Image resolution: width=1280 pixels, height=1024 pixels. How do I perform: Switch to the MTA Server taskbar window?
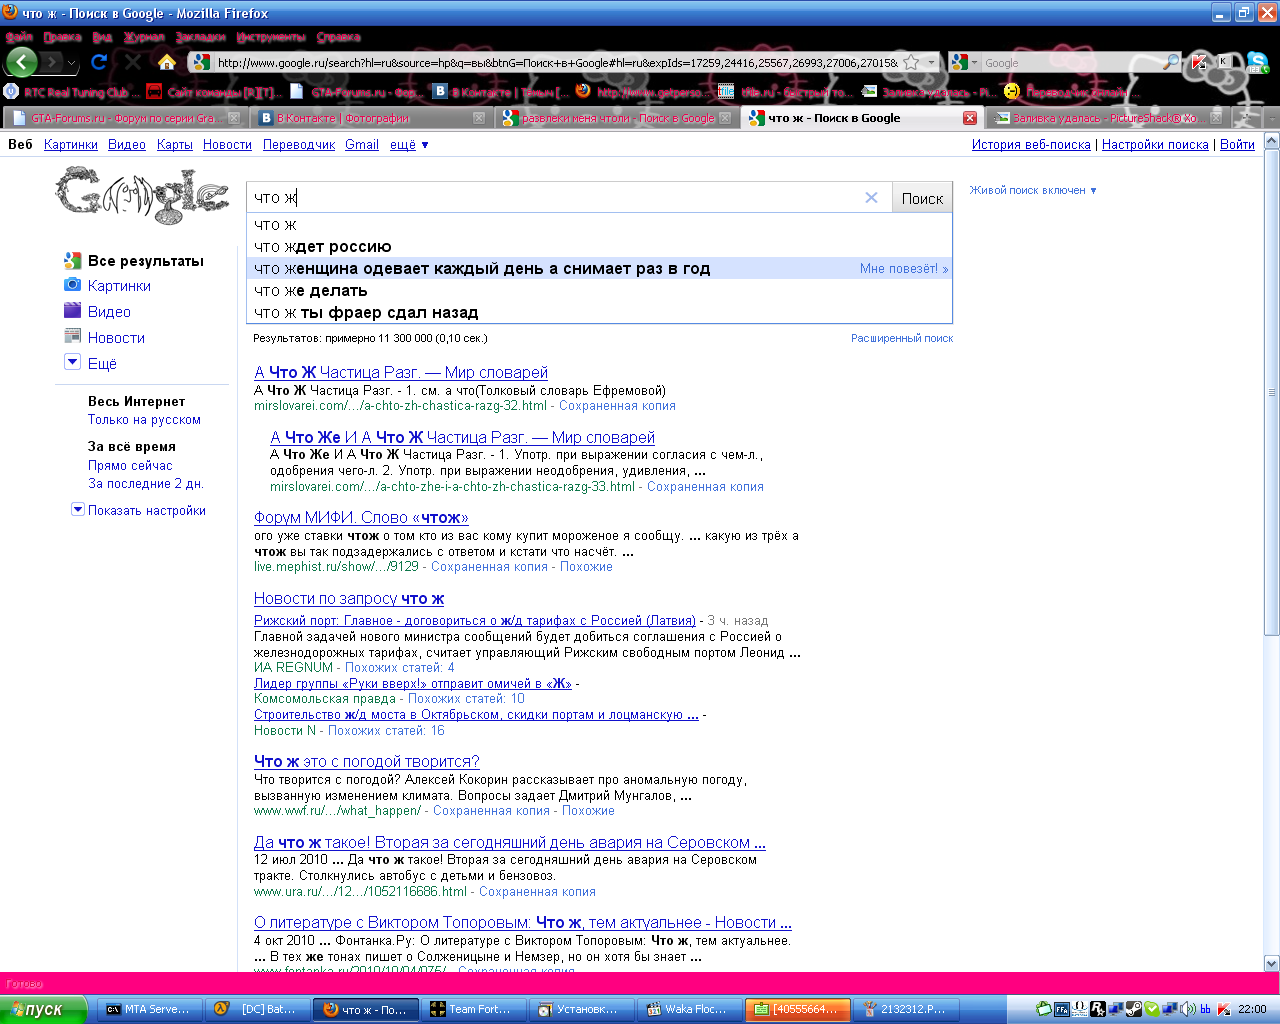pos(149,1009)
